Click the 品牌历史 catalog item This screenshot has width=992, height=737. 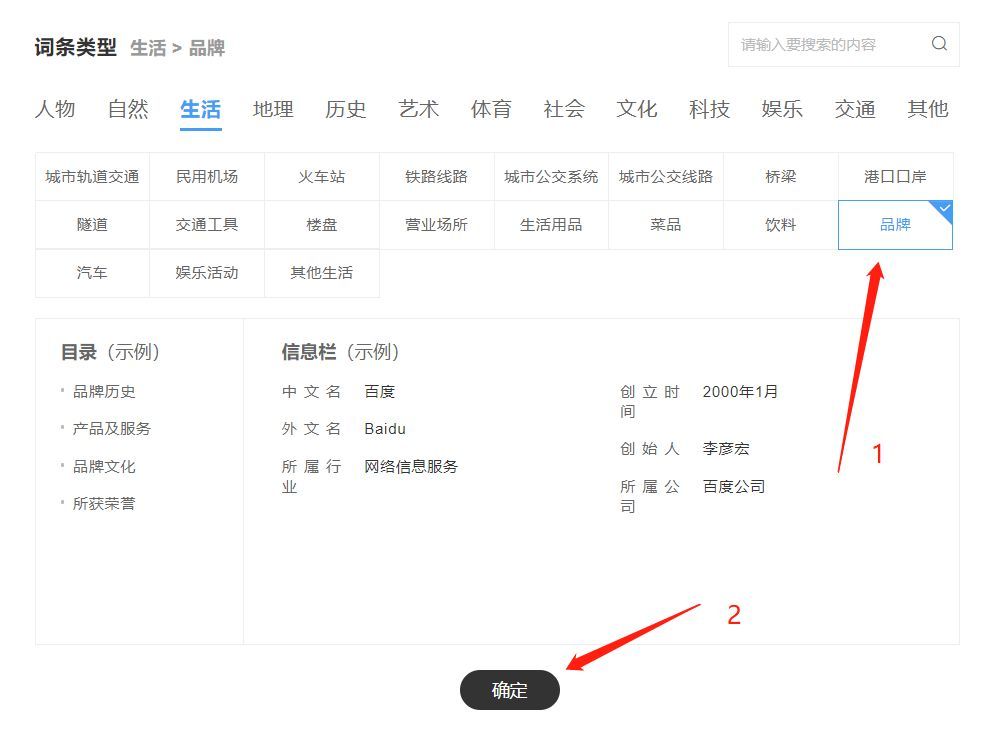[x=104, y=391]
